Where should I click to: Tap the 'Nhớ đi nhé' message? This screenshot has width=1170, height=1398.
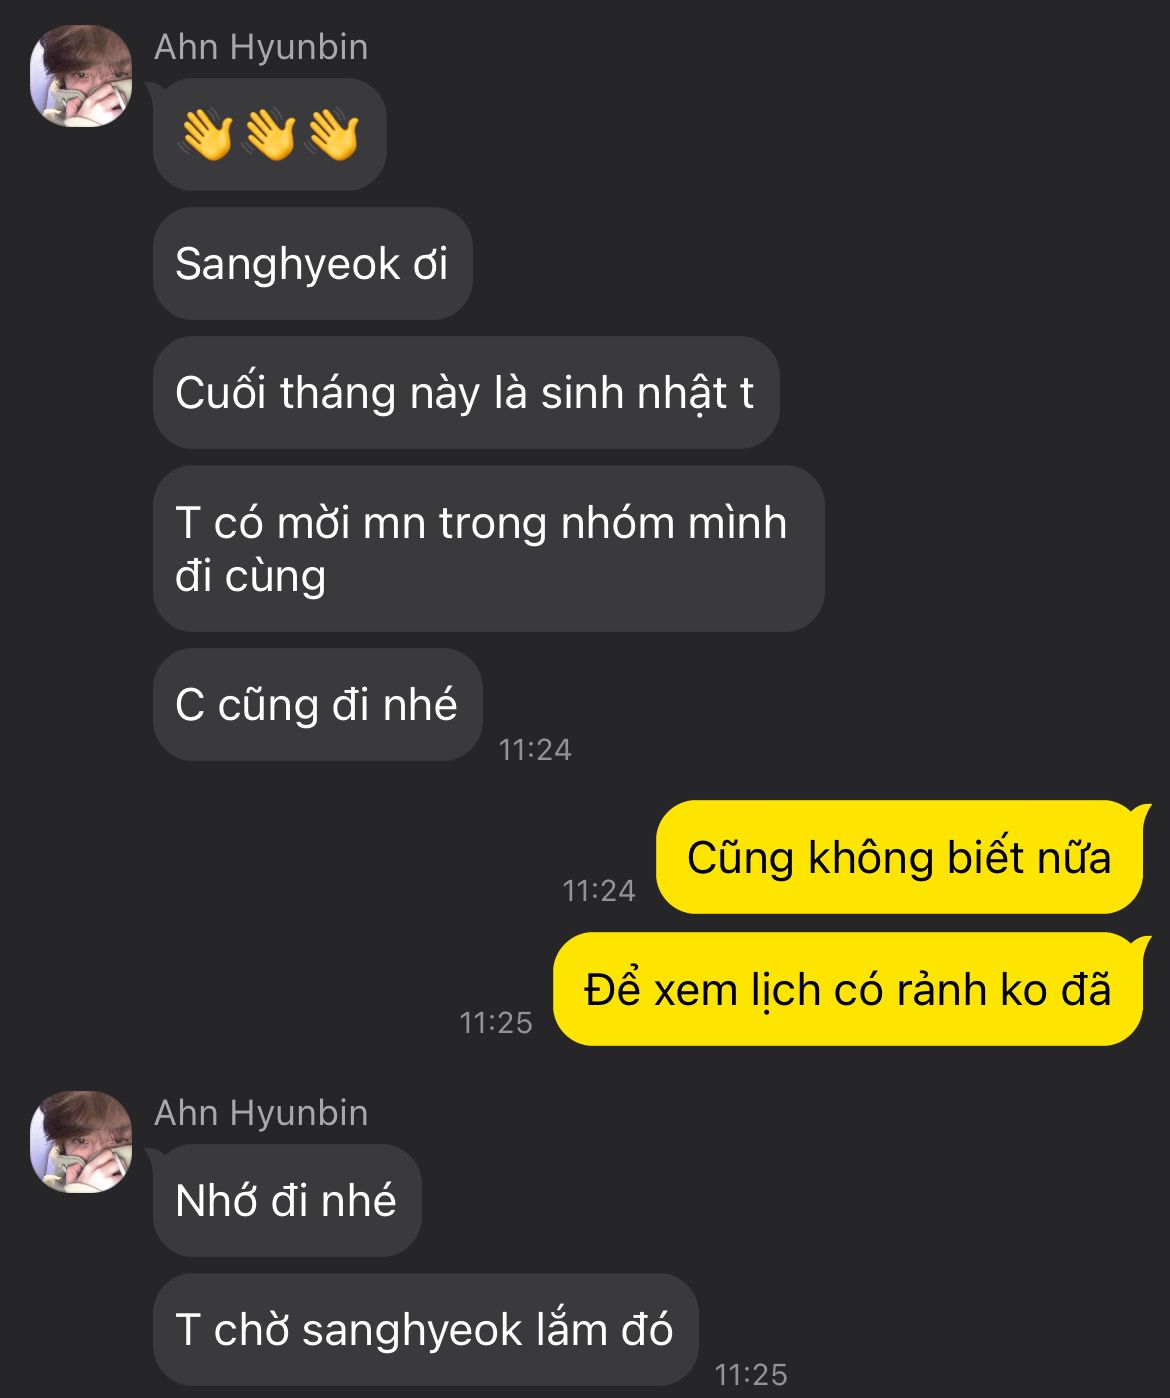click(x=287, y=1201)
